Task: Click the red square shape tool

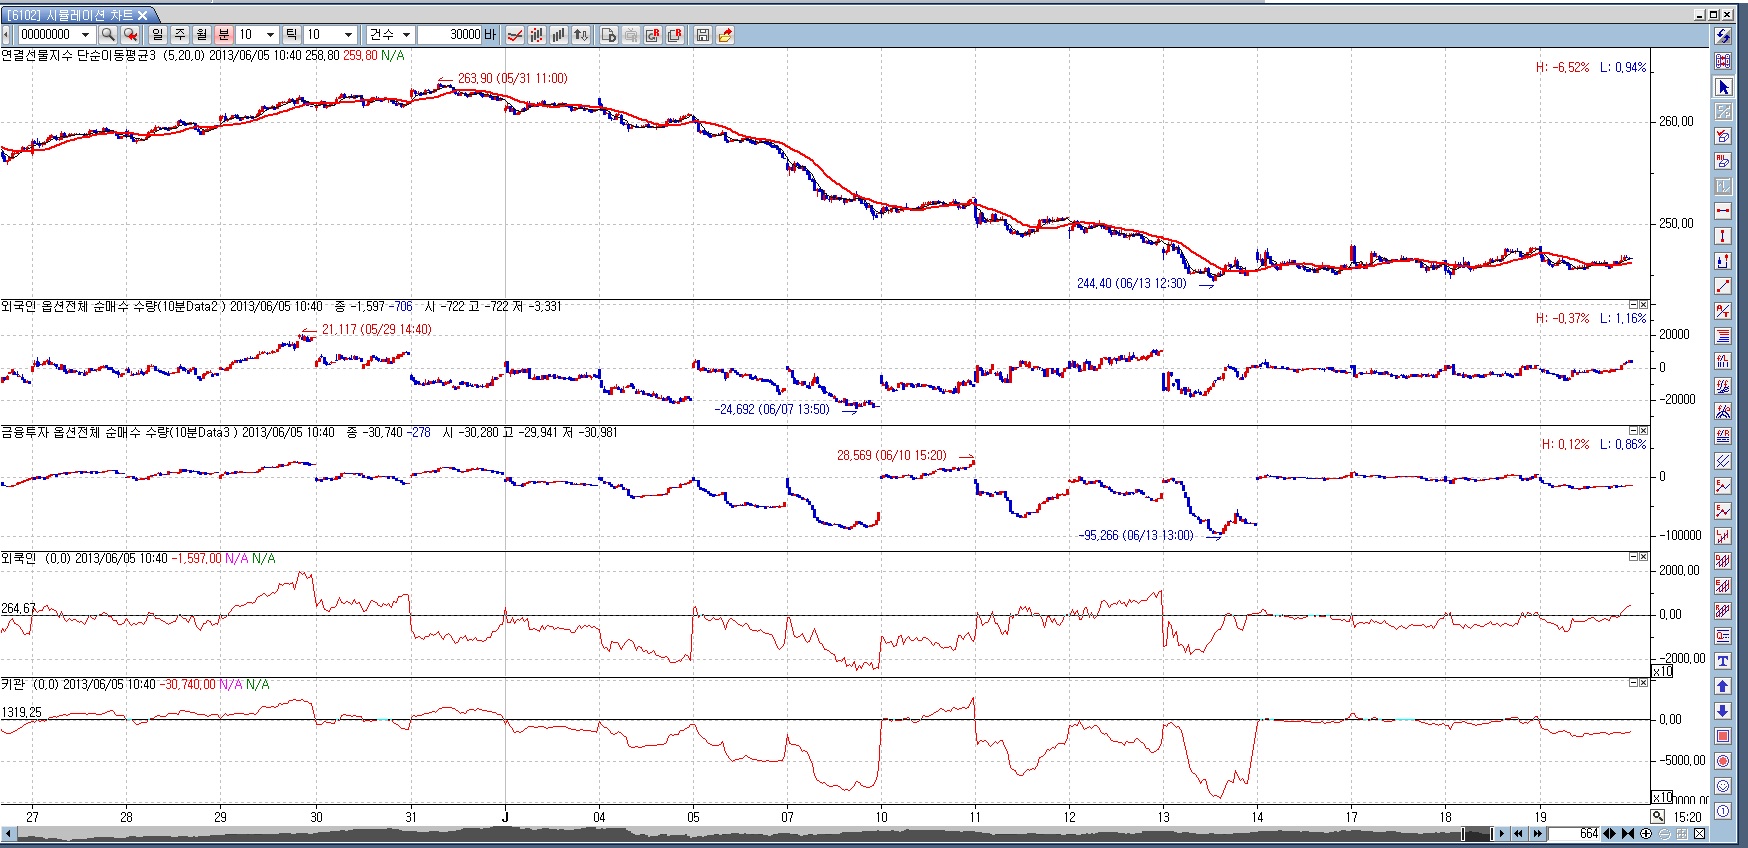Action: tap(1723, 736)
